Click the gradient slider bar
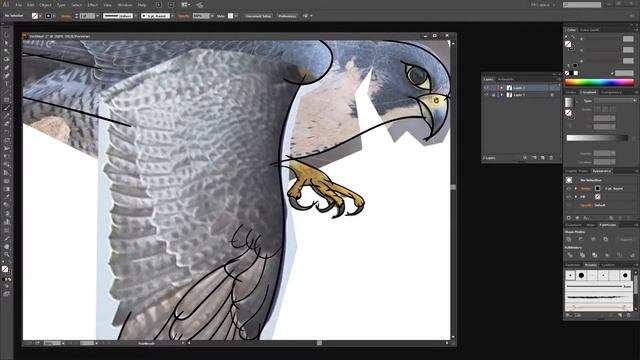 pos(597,138)
